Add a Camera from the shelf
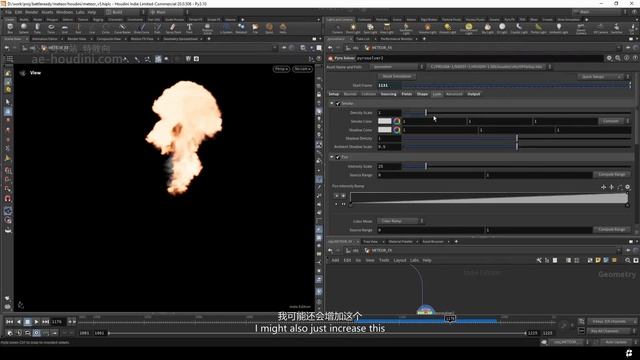Viewport: 640px width, 360px height. (337, 28)
